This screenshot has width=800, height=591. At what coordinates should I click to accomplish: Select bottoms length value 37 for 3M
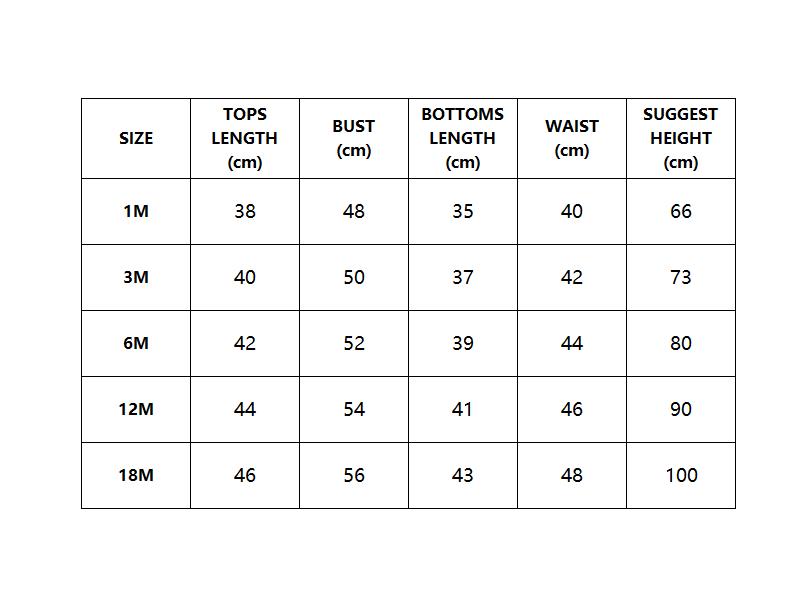click(463, 277)
